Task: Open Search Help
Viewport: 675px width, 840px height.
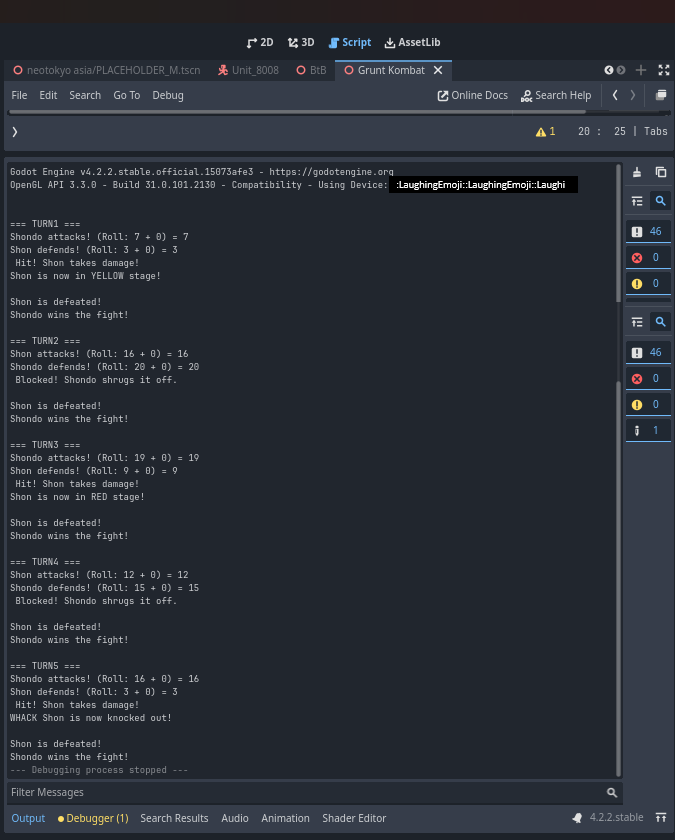Action: pyautogui.click(x=556, y=95)
